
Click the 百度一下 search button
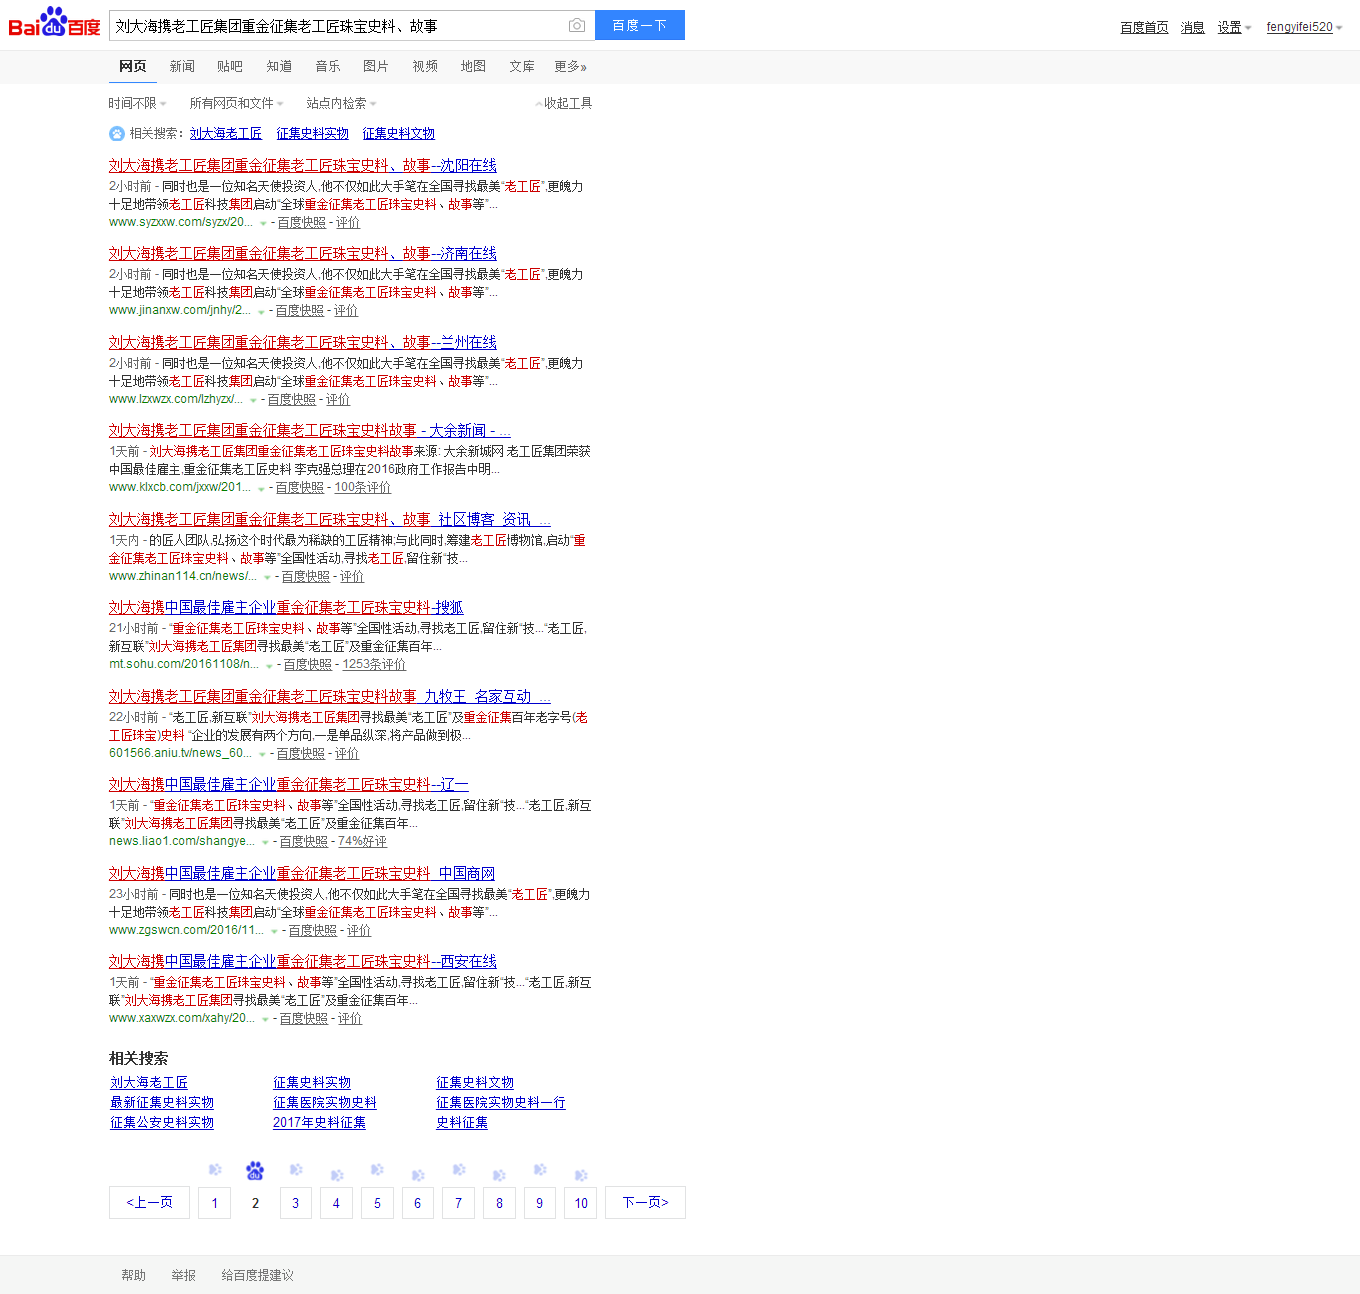pos(640,25)
